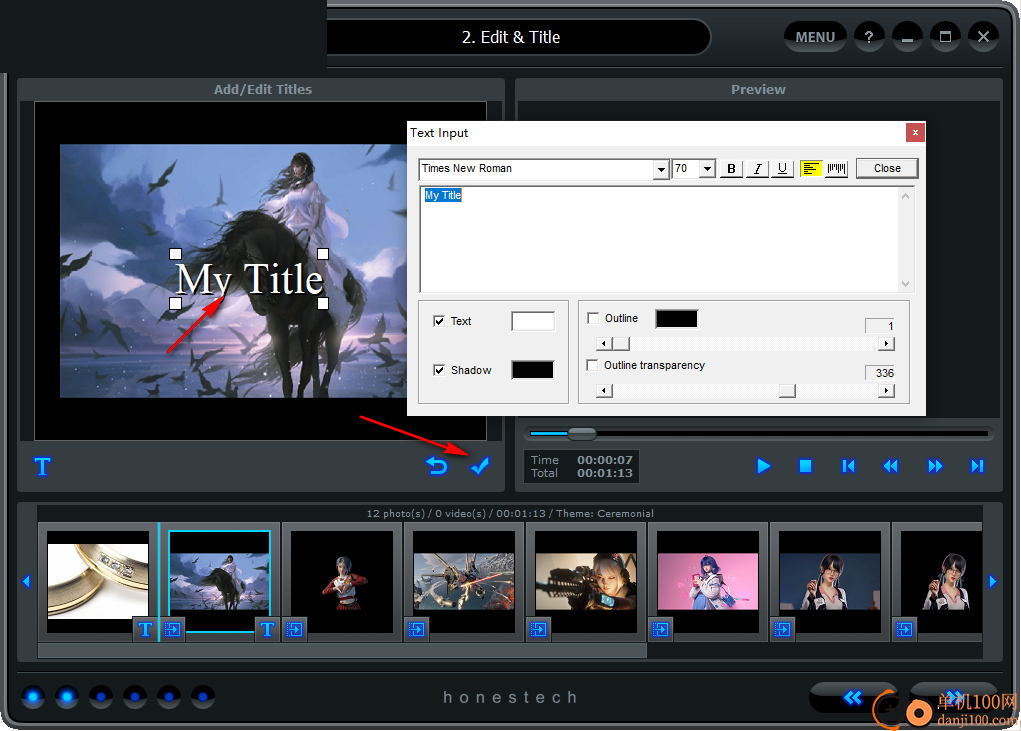Open the help question mark button
This screenshot has height=731, width=1021.
[x=869, y=36]
